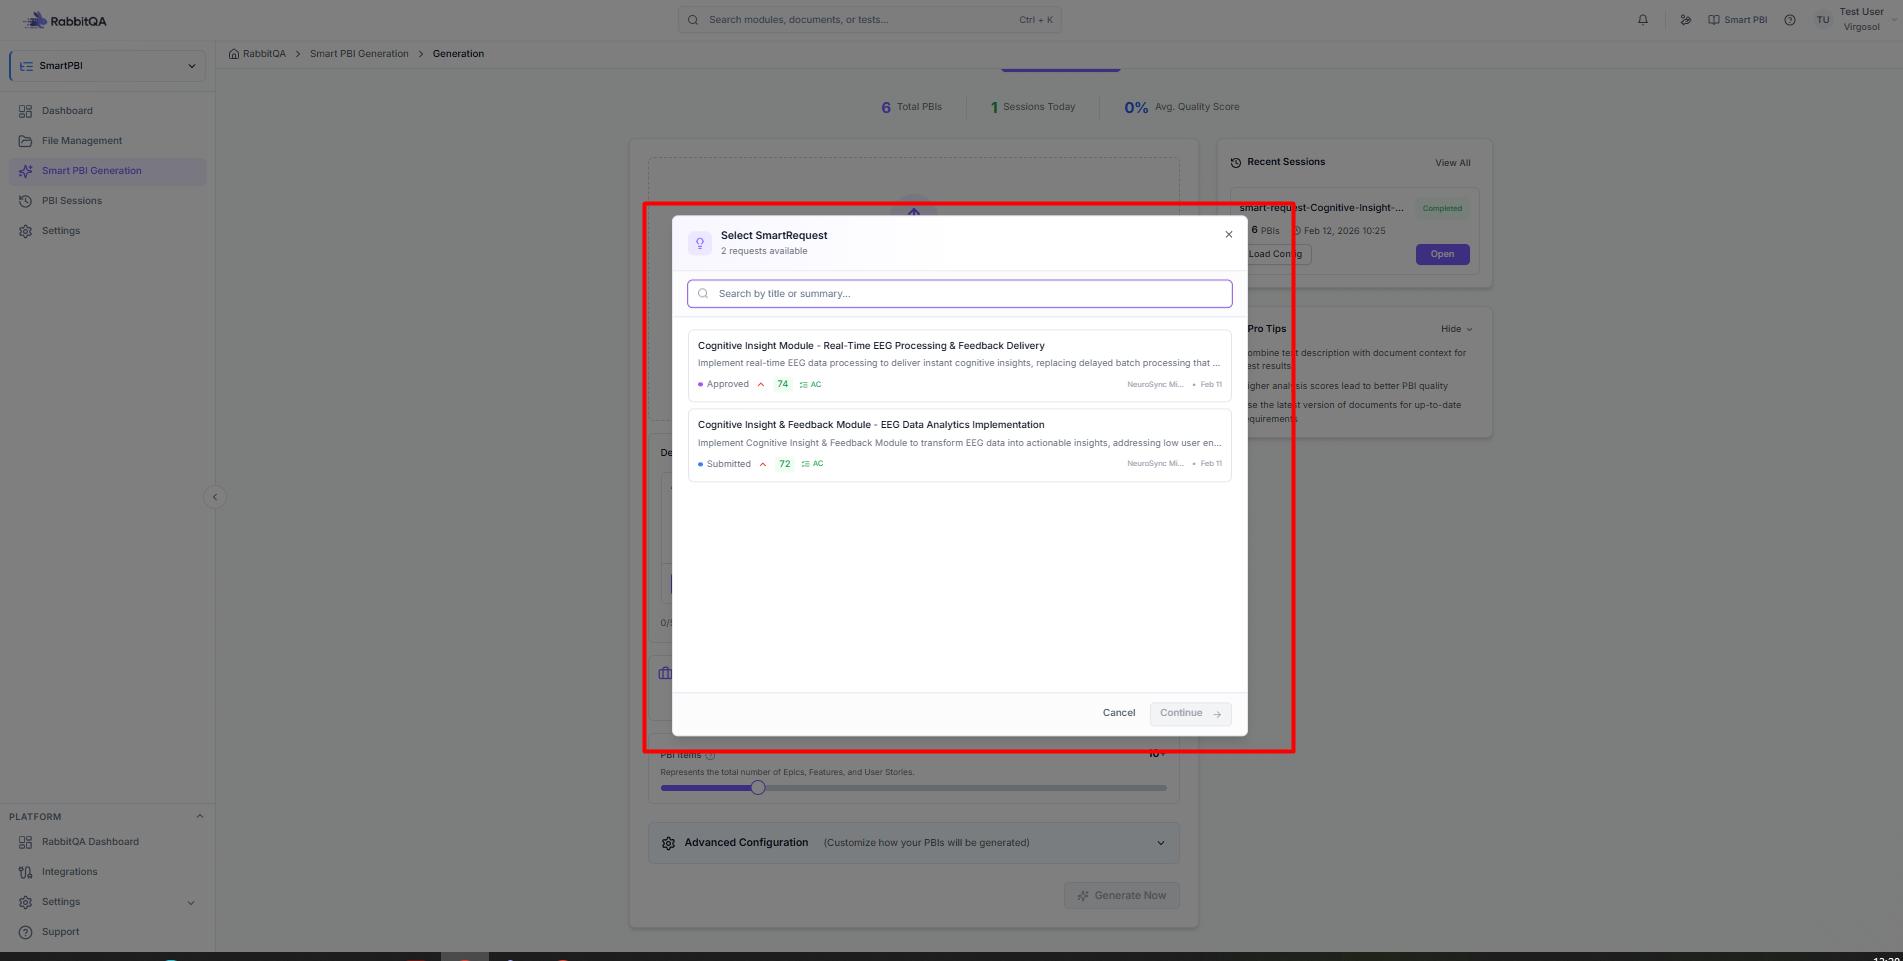
Task: Click View All in Recent Sessions
Action: point(1453,163)
